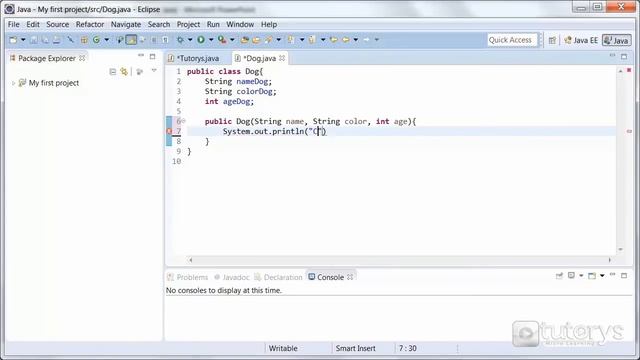Screen dimensions: 640x360
Task: Click the Open Task folder icon
Action: click(x=256, y=40)
